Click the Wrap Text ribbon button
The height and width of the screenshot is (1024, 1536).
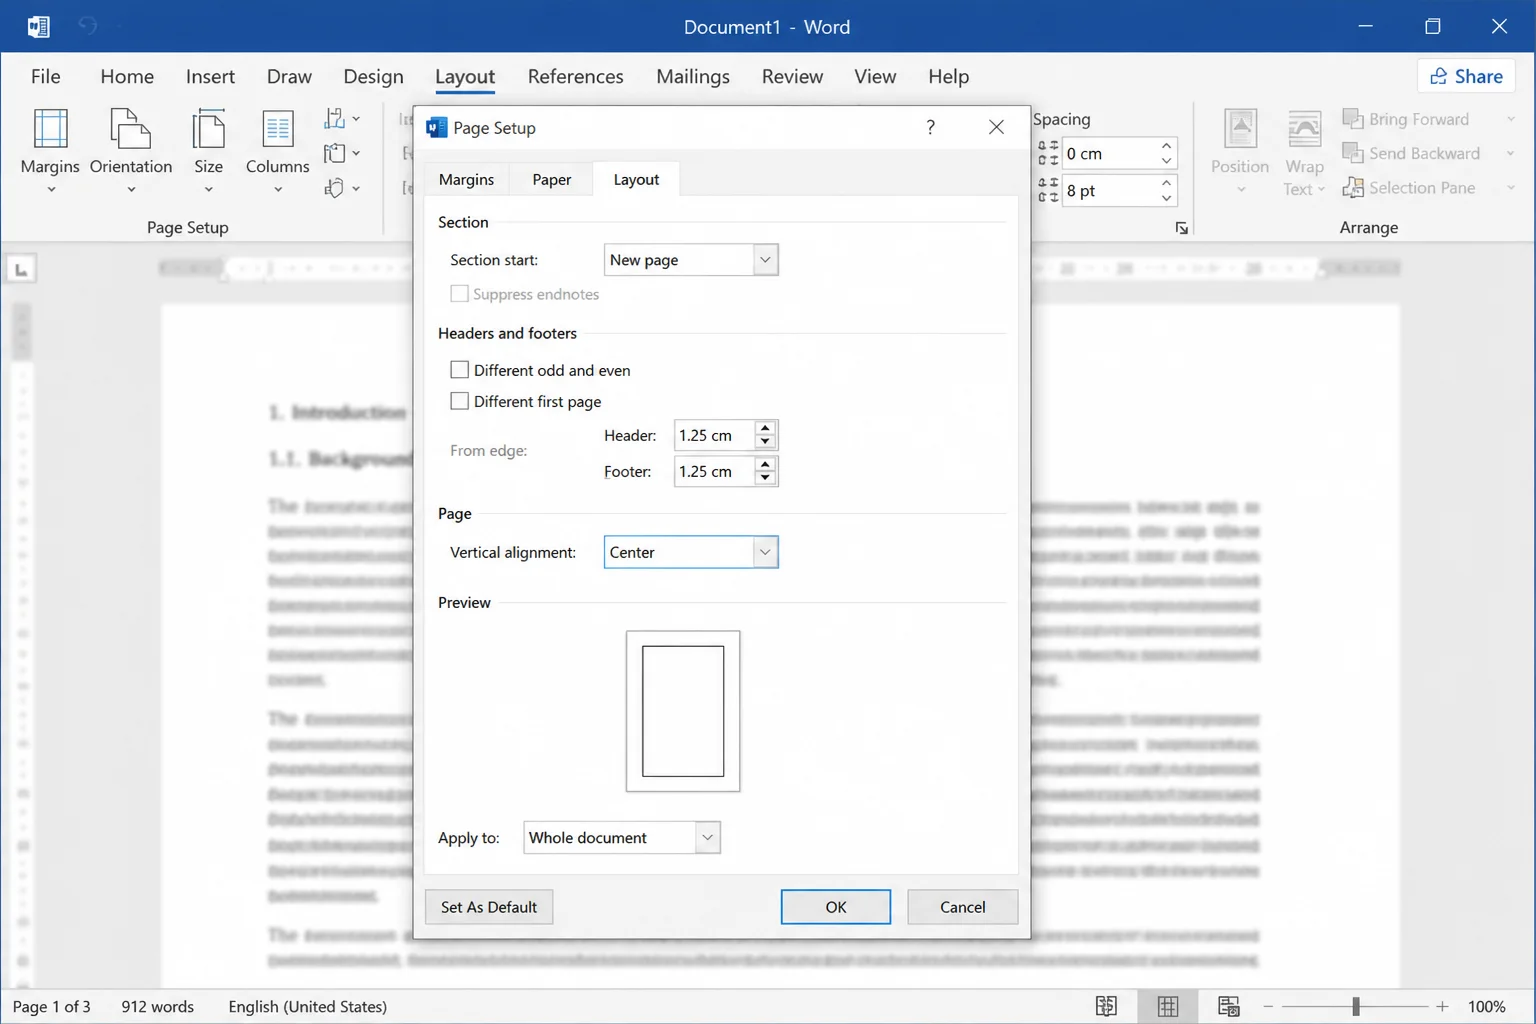1304,152
